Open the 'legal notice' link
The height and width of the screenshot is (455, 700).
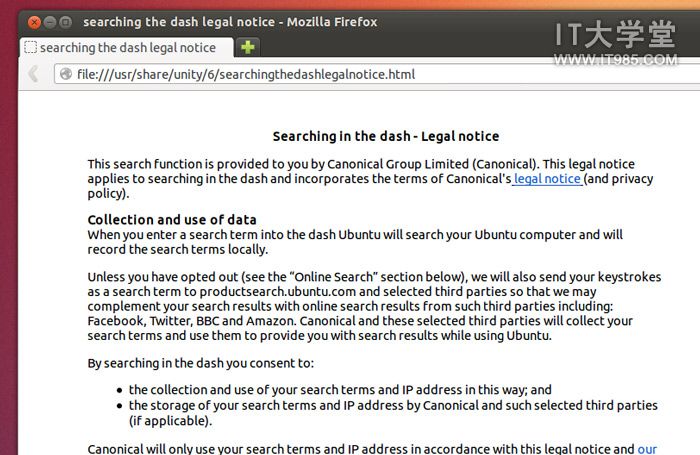(x=547, y=179)
